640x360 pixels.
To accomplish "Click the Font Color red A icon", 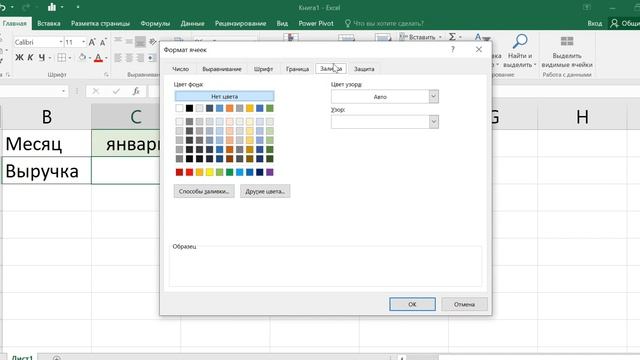I will [98, 58].
